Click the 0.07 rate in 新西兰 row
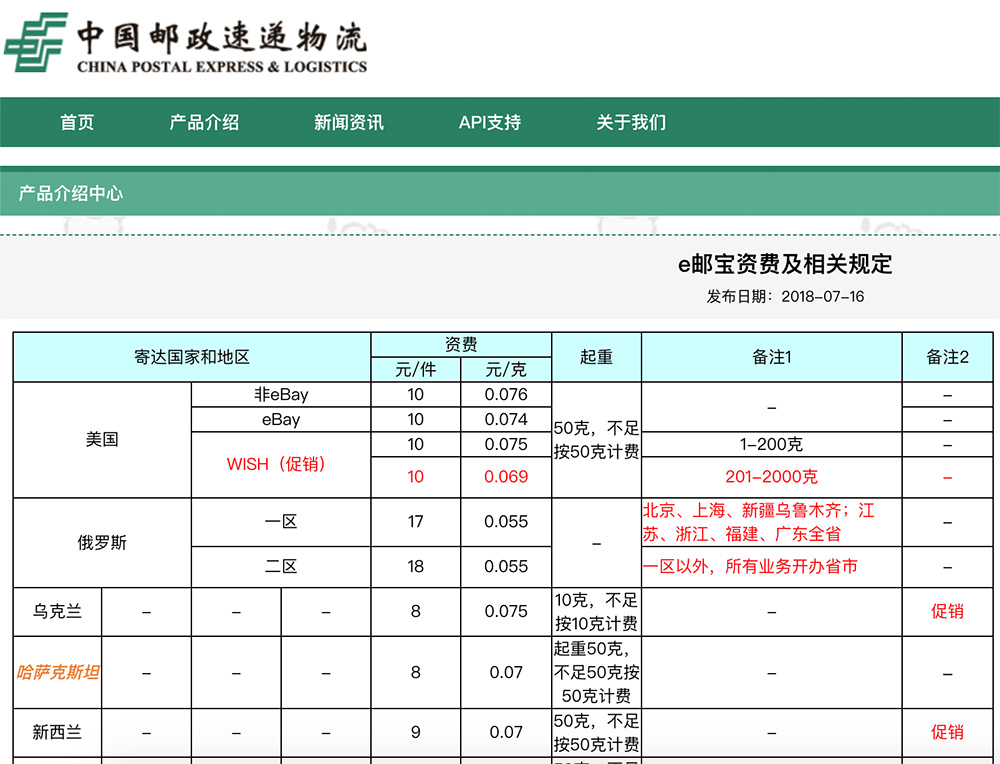Viewport: 1000px width, 764px height. coord(506,732)
